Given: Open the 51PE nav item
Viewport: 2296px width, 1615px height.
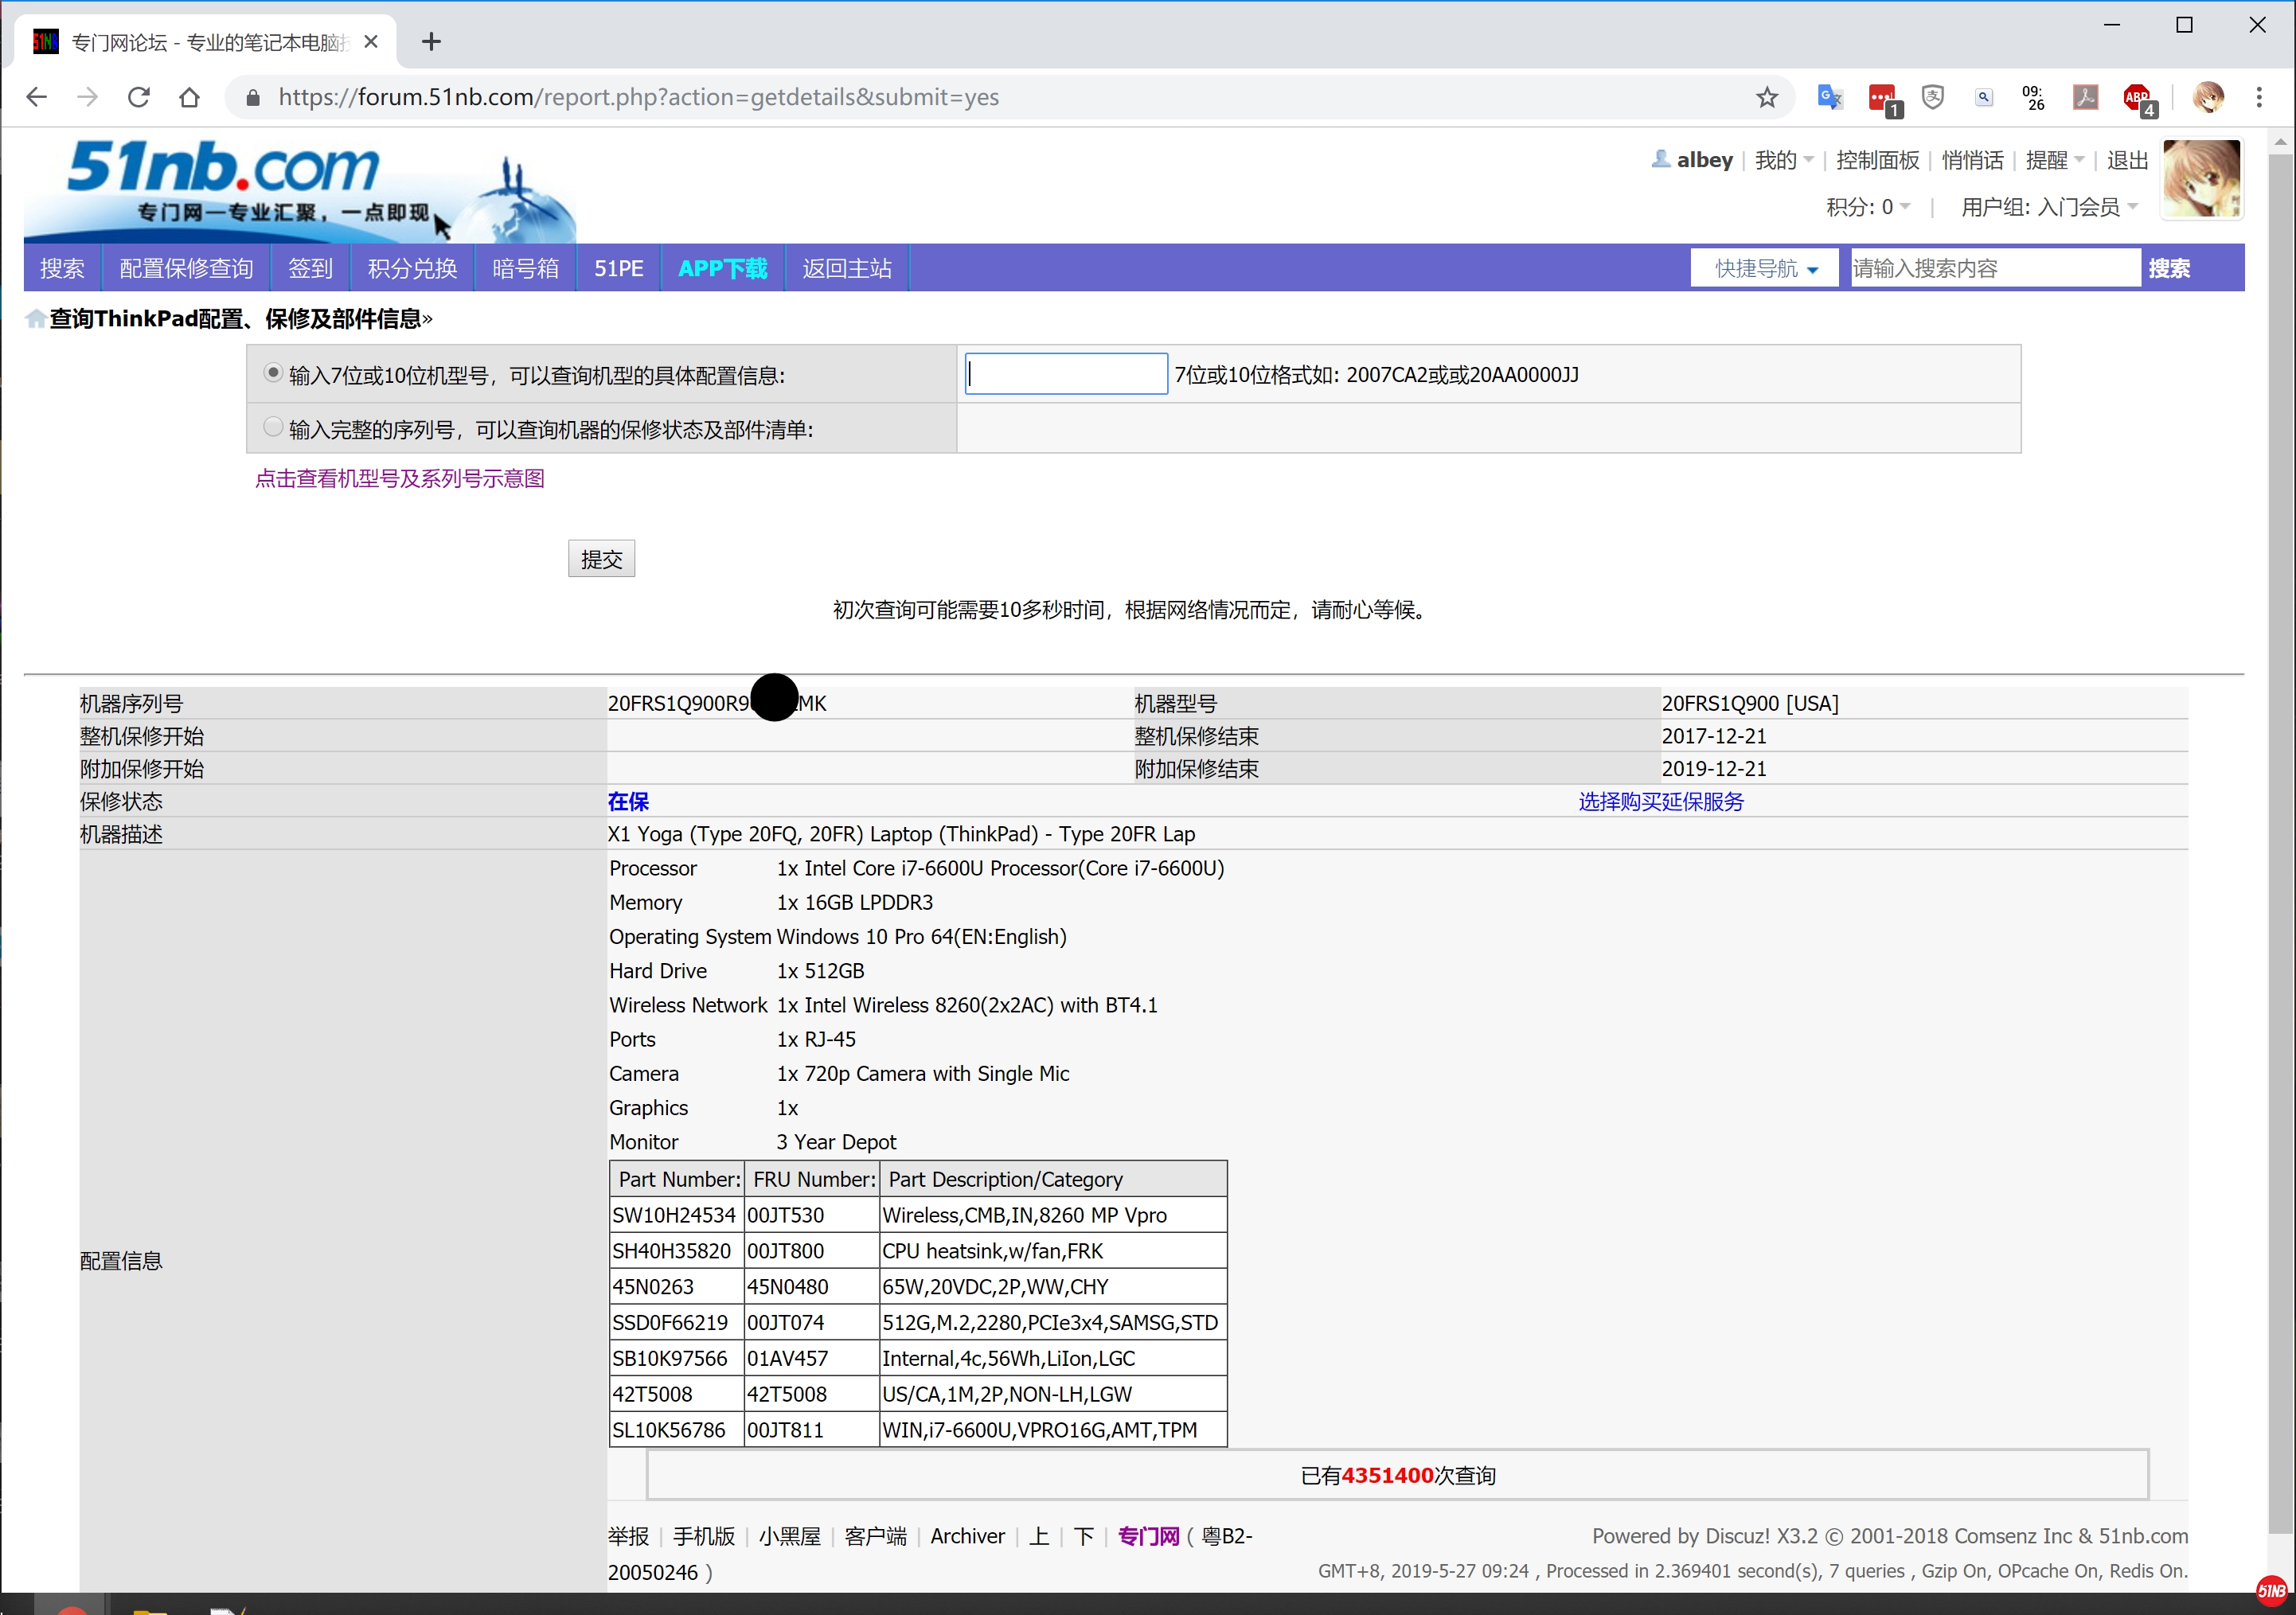Looking at the screenshot, I should click(619, 268).
